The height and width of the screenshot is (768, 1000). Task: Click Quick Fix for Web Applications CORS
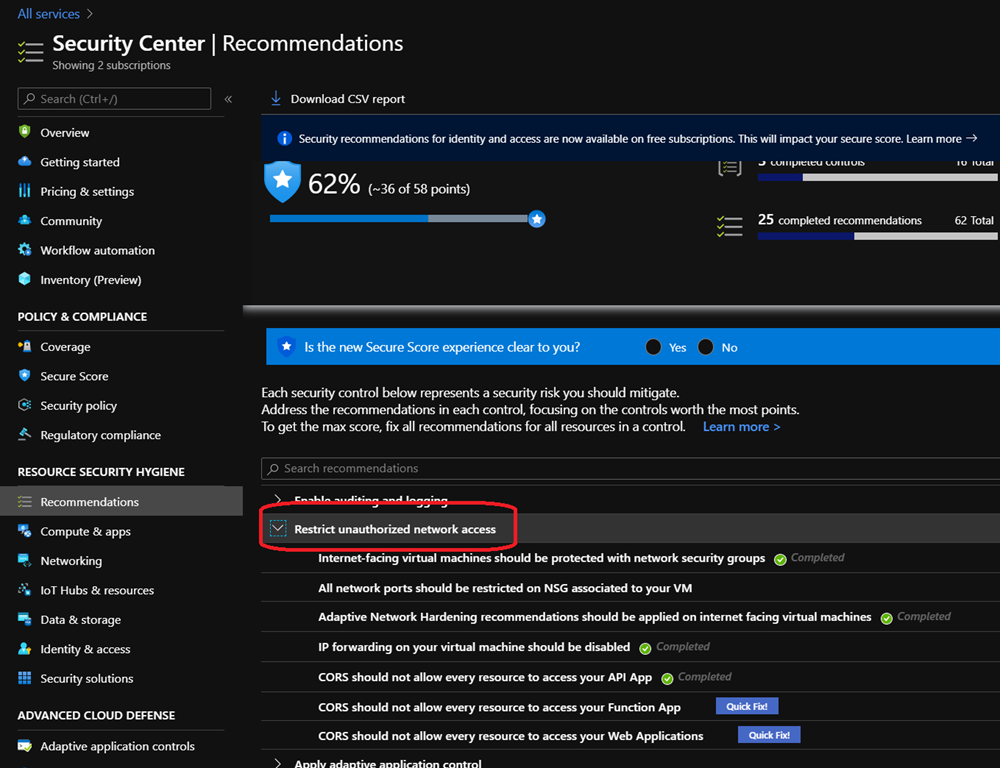[769, 735]
